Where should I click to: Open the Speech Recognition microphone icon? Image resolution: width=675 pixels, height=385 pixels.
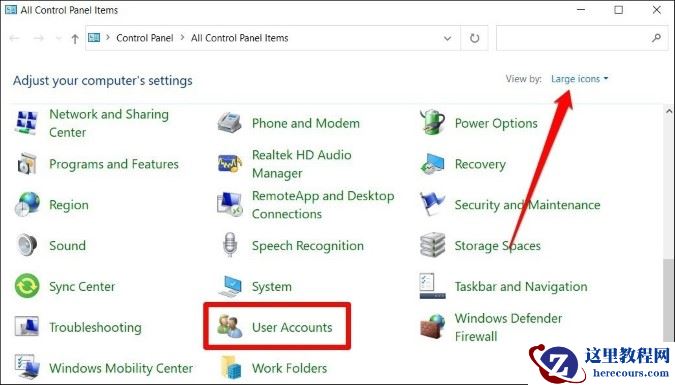[229, 245]
